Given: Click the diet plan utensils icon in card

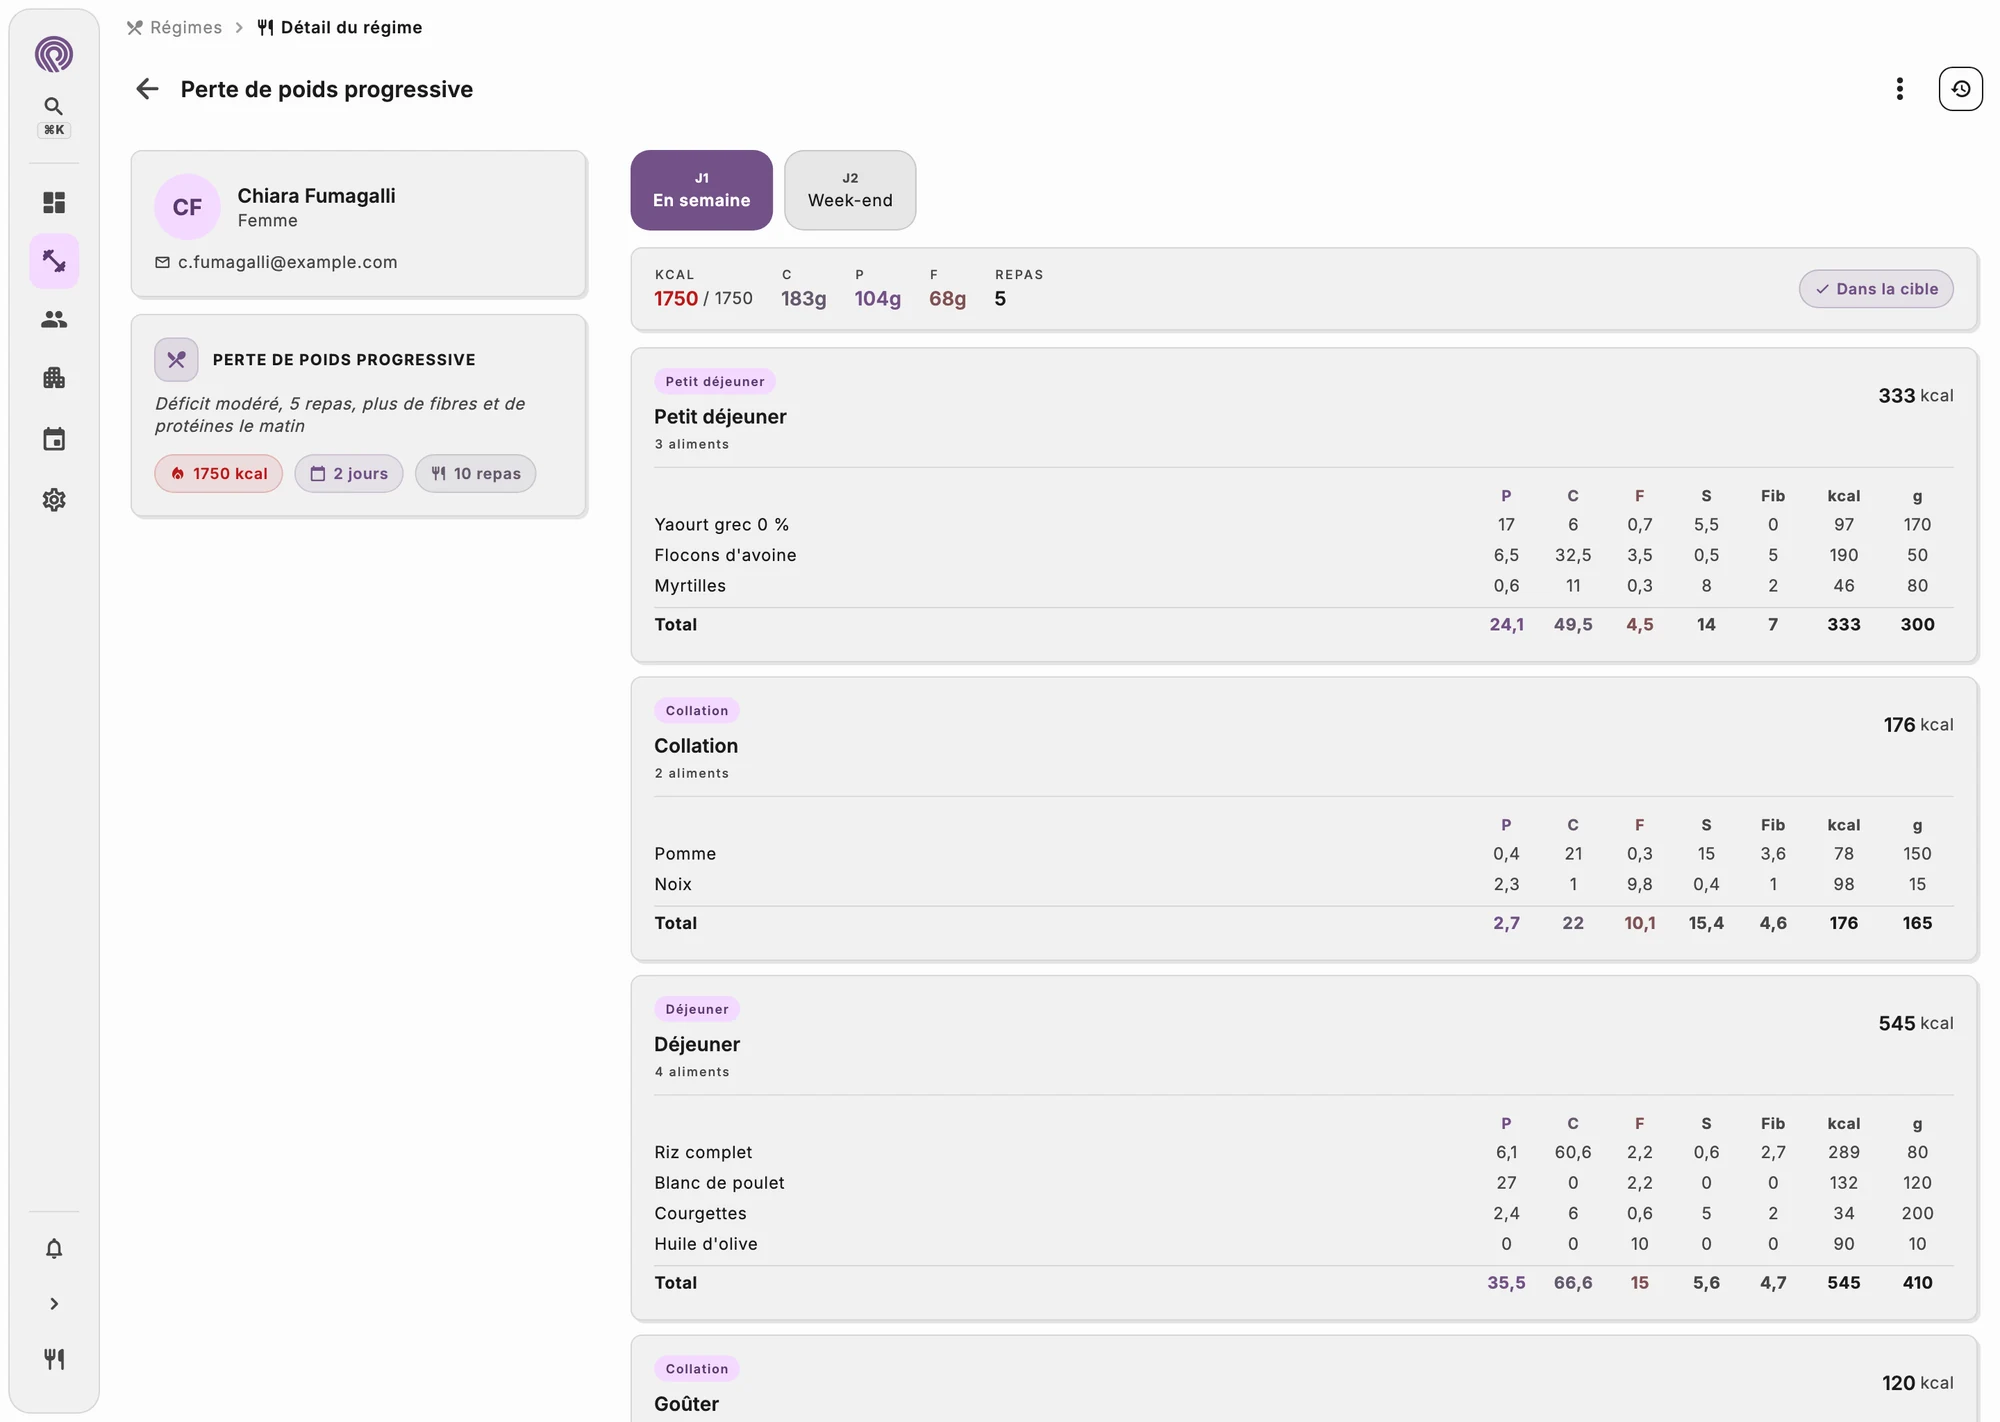Looking at the screenshot, I should [176, 360].
